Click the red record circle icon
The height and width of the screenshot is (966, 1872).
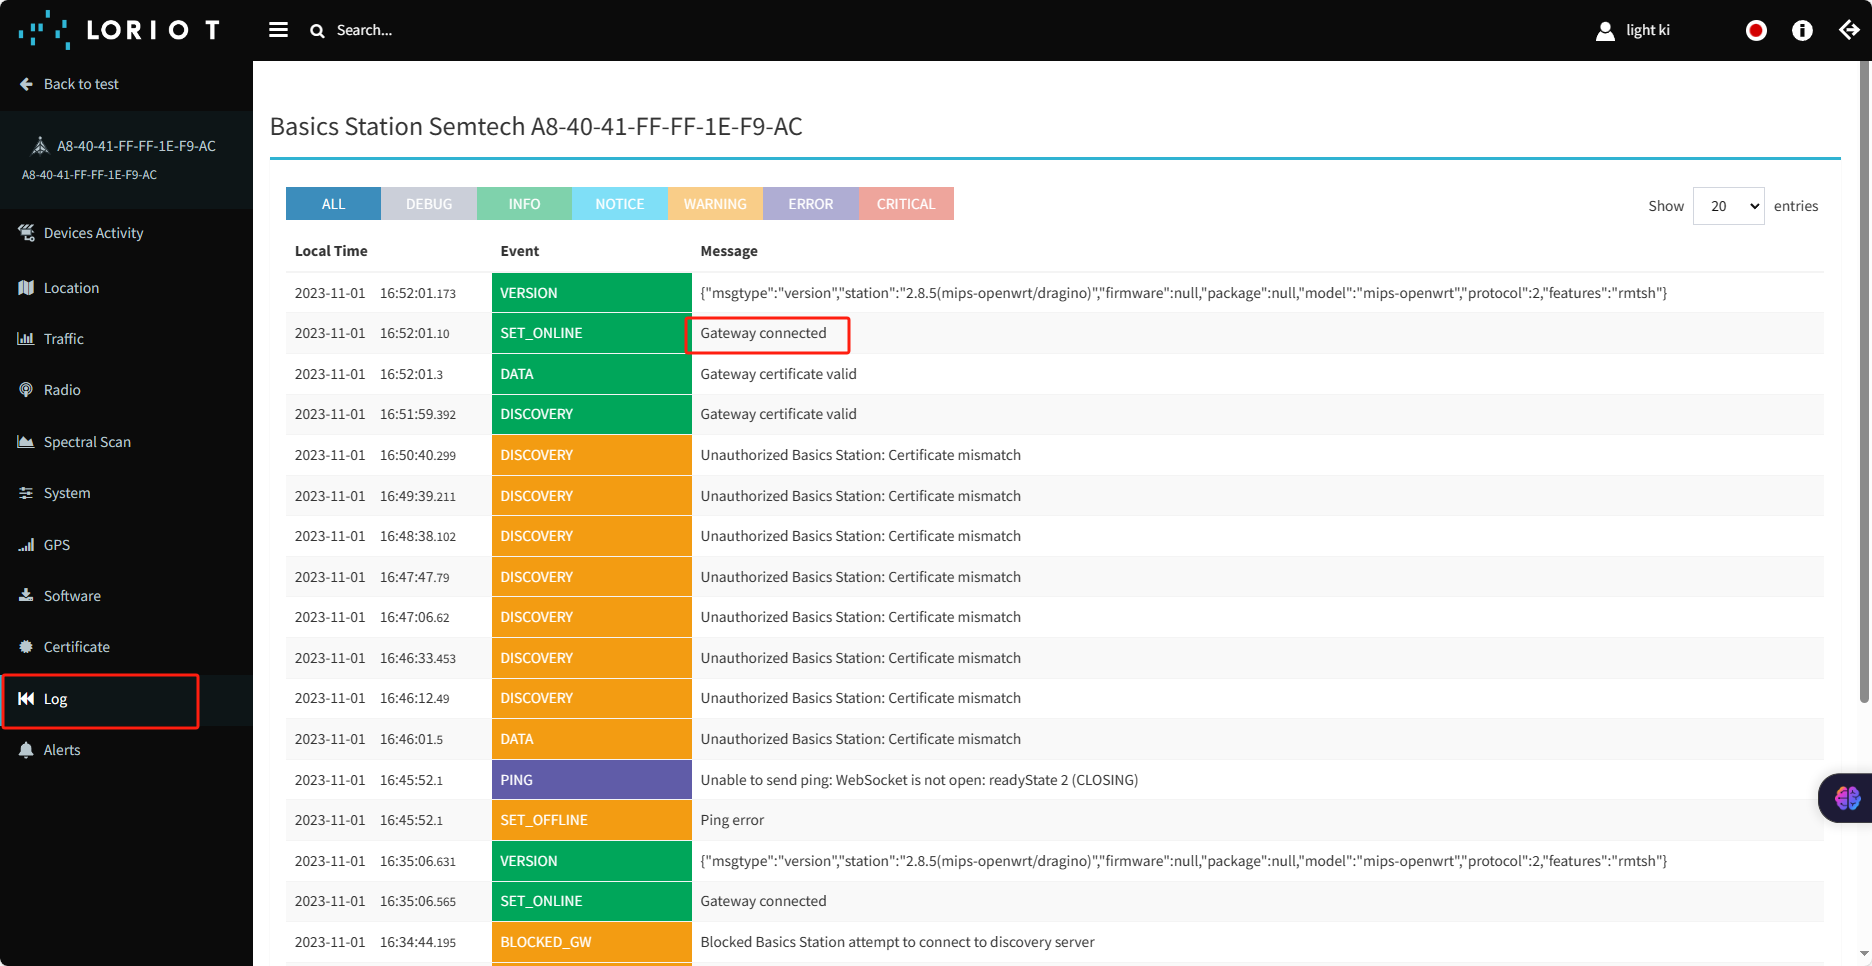[1756, 30]
